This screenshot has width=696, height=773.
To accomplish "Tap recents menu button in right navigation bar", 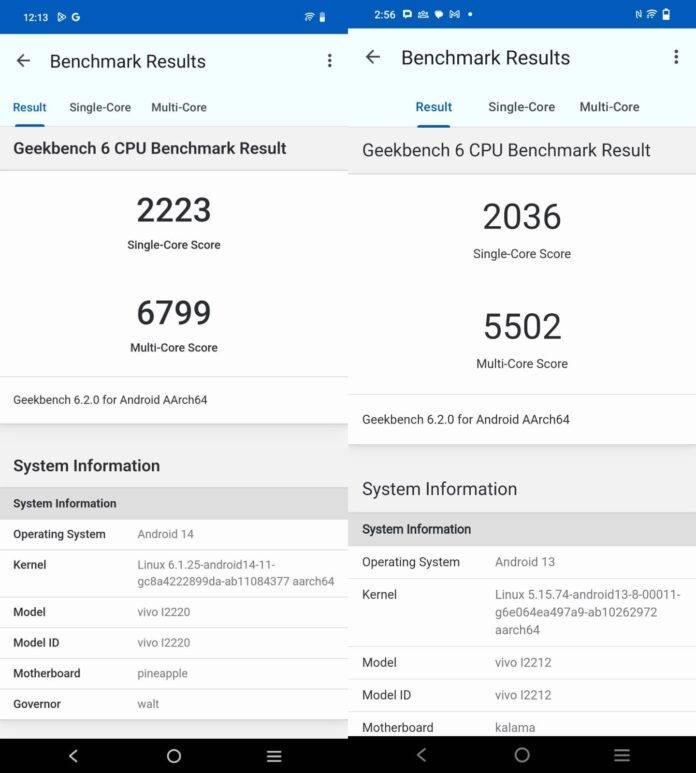I will [622, 754].
